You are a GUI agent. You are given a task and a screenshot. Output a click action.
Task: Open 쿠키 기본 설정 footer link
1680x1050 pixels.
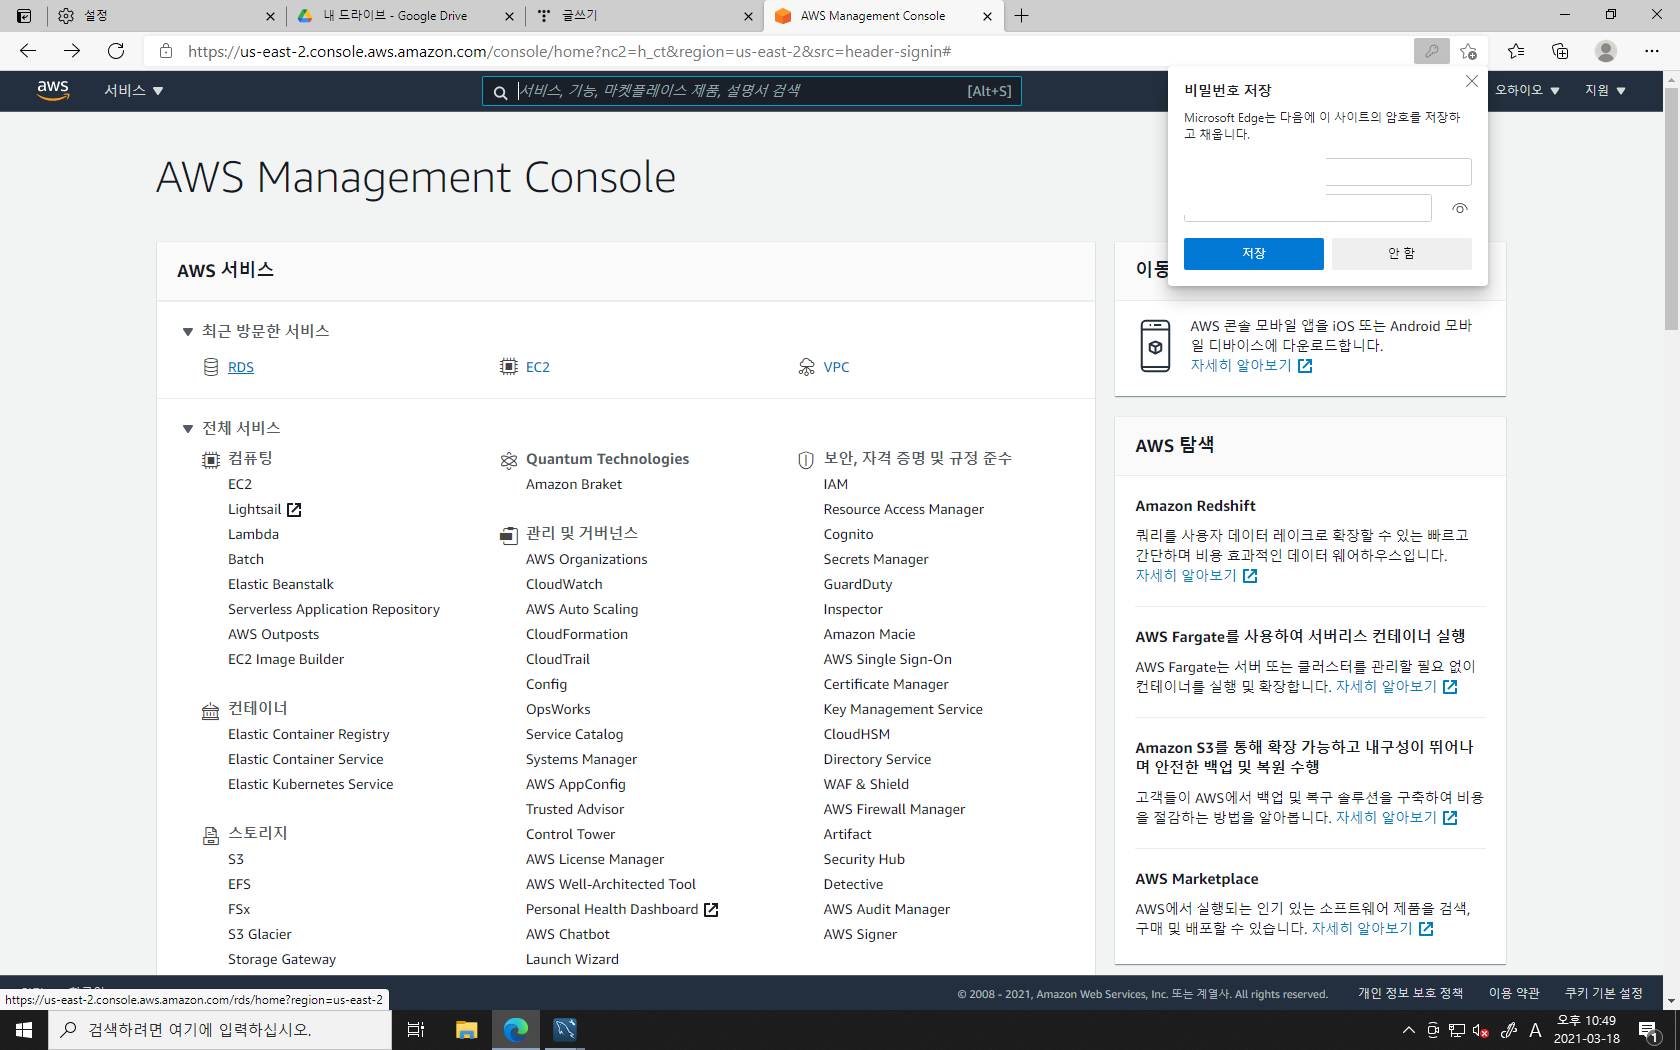tap(1604, 993)
